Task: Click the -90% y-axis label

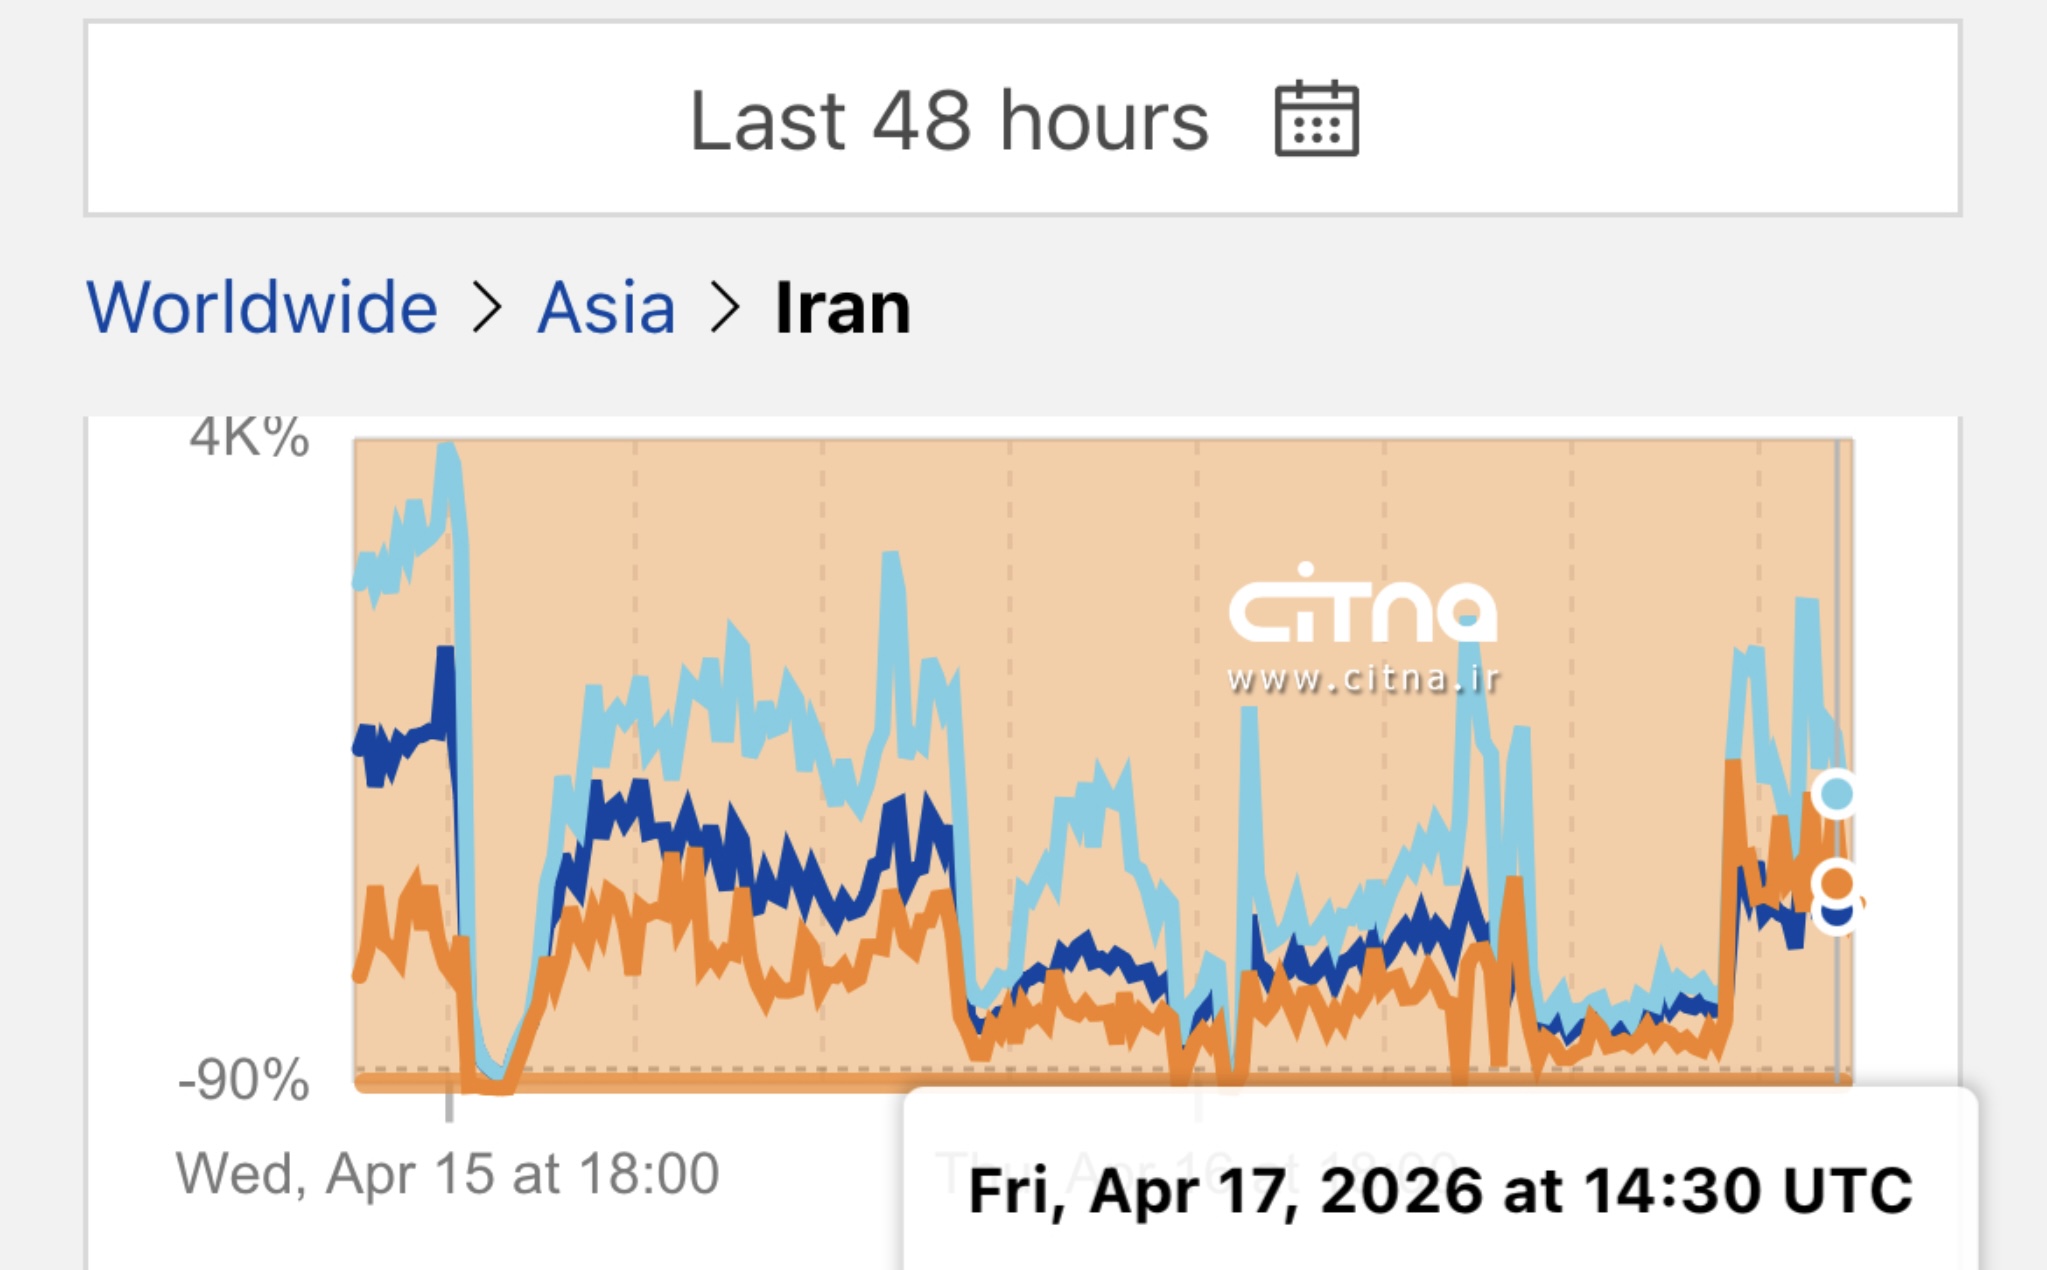Action: (x=244, y=1080)
